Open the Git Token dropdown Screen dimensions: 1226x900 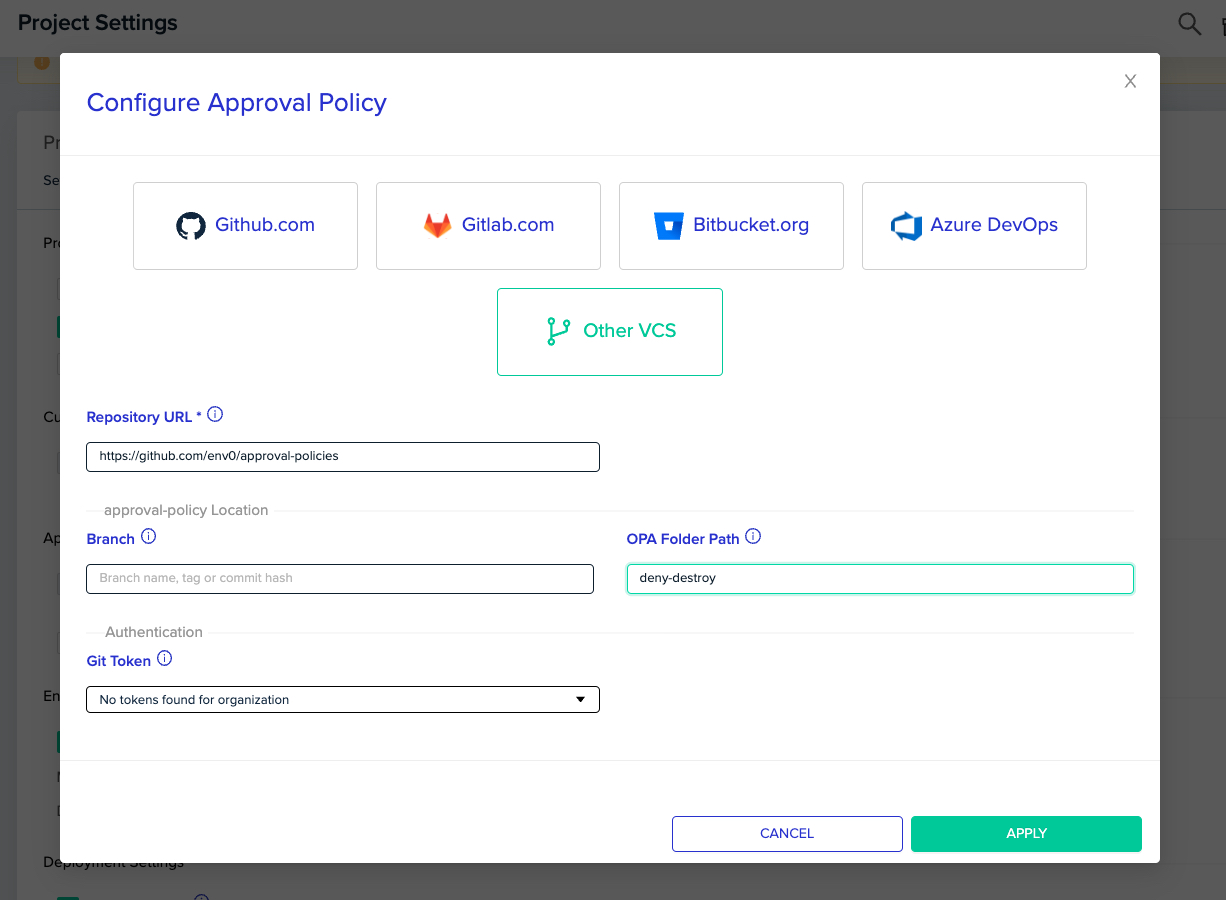pyautogui.click(x=343, y=700)
